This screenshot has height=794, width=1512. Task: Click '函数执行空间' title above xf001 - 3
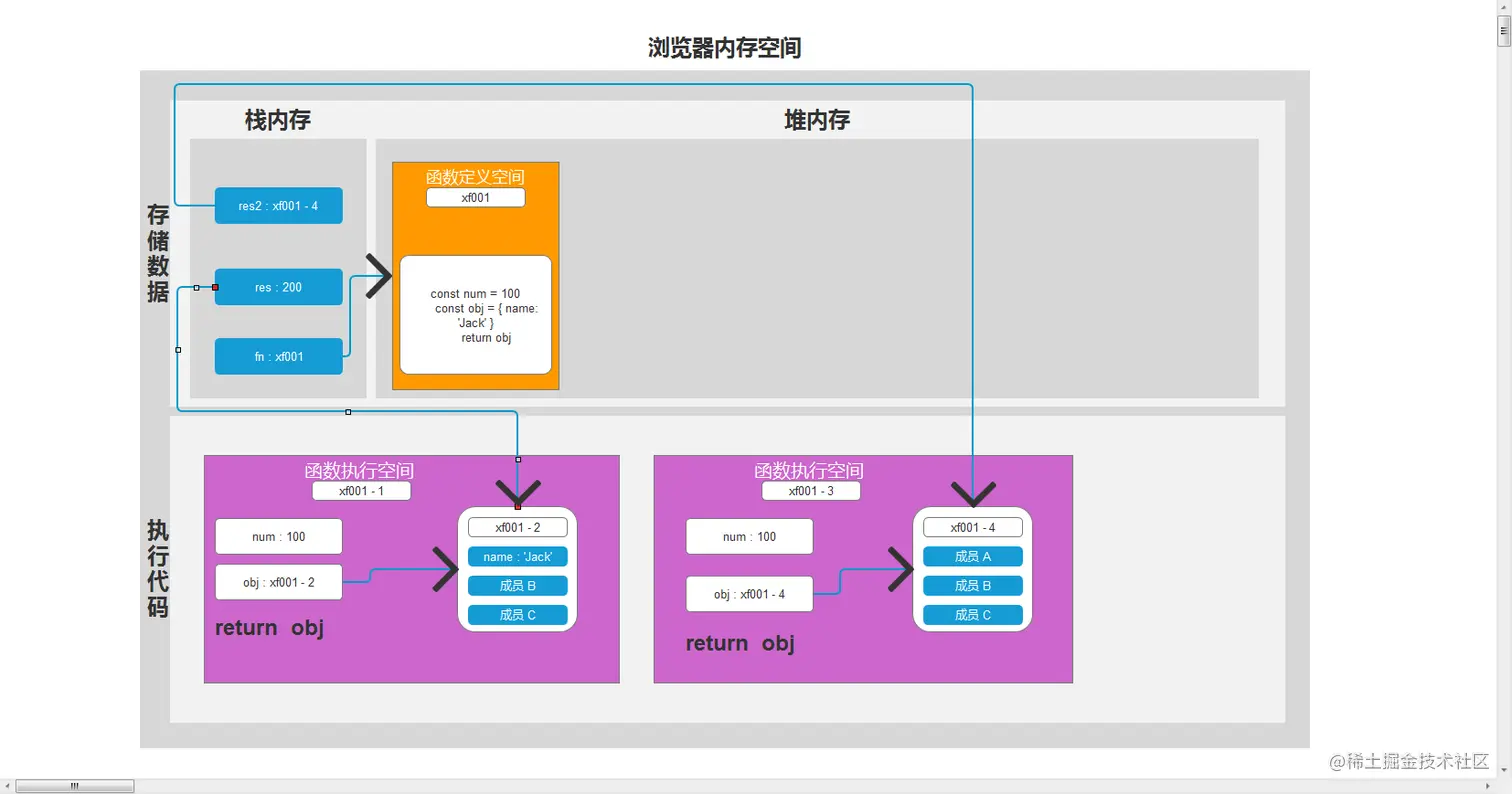coord(809,471)
